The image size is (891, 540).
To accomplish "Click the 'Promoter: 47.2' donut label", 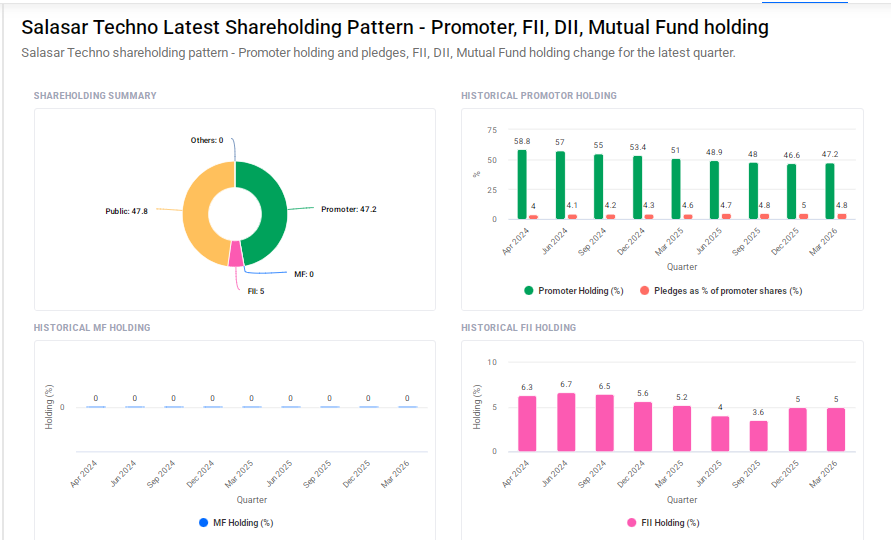I will pos(348,209).
